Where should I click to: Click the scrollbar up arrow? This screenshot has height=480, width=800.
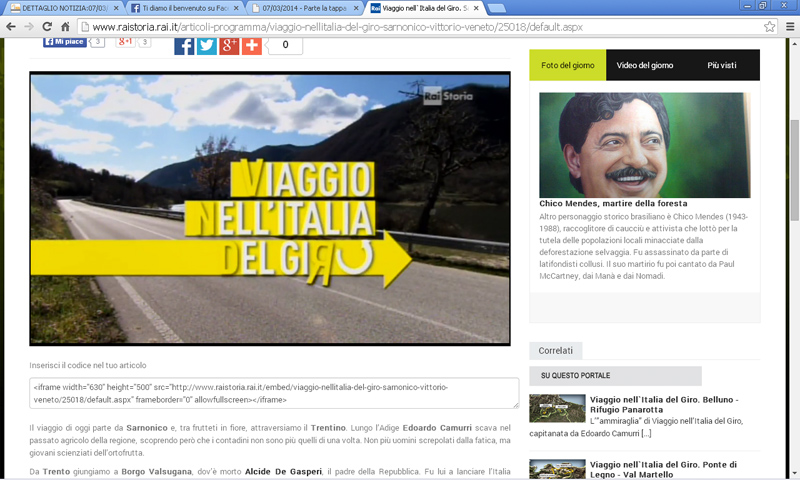[794, 44]
